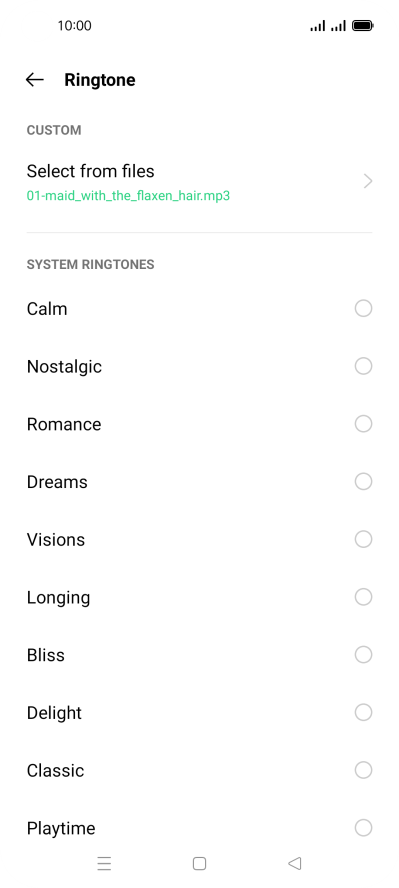The image size is (399, 888).
Task: Open the Select from files chevron
Action: pos(368,181)
